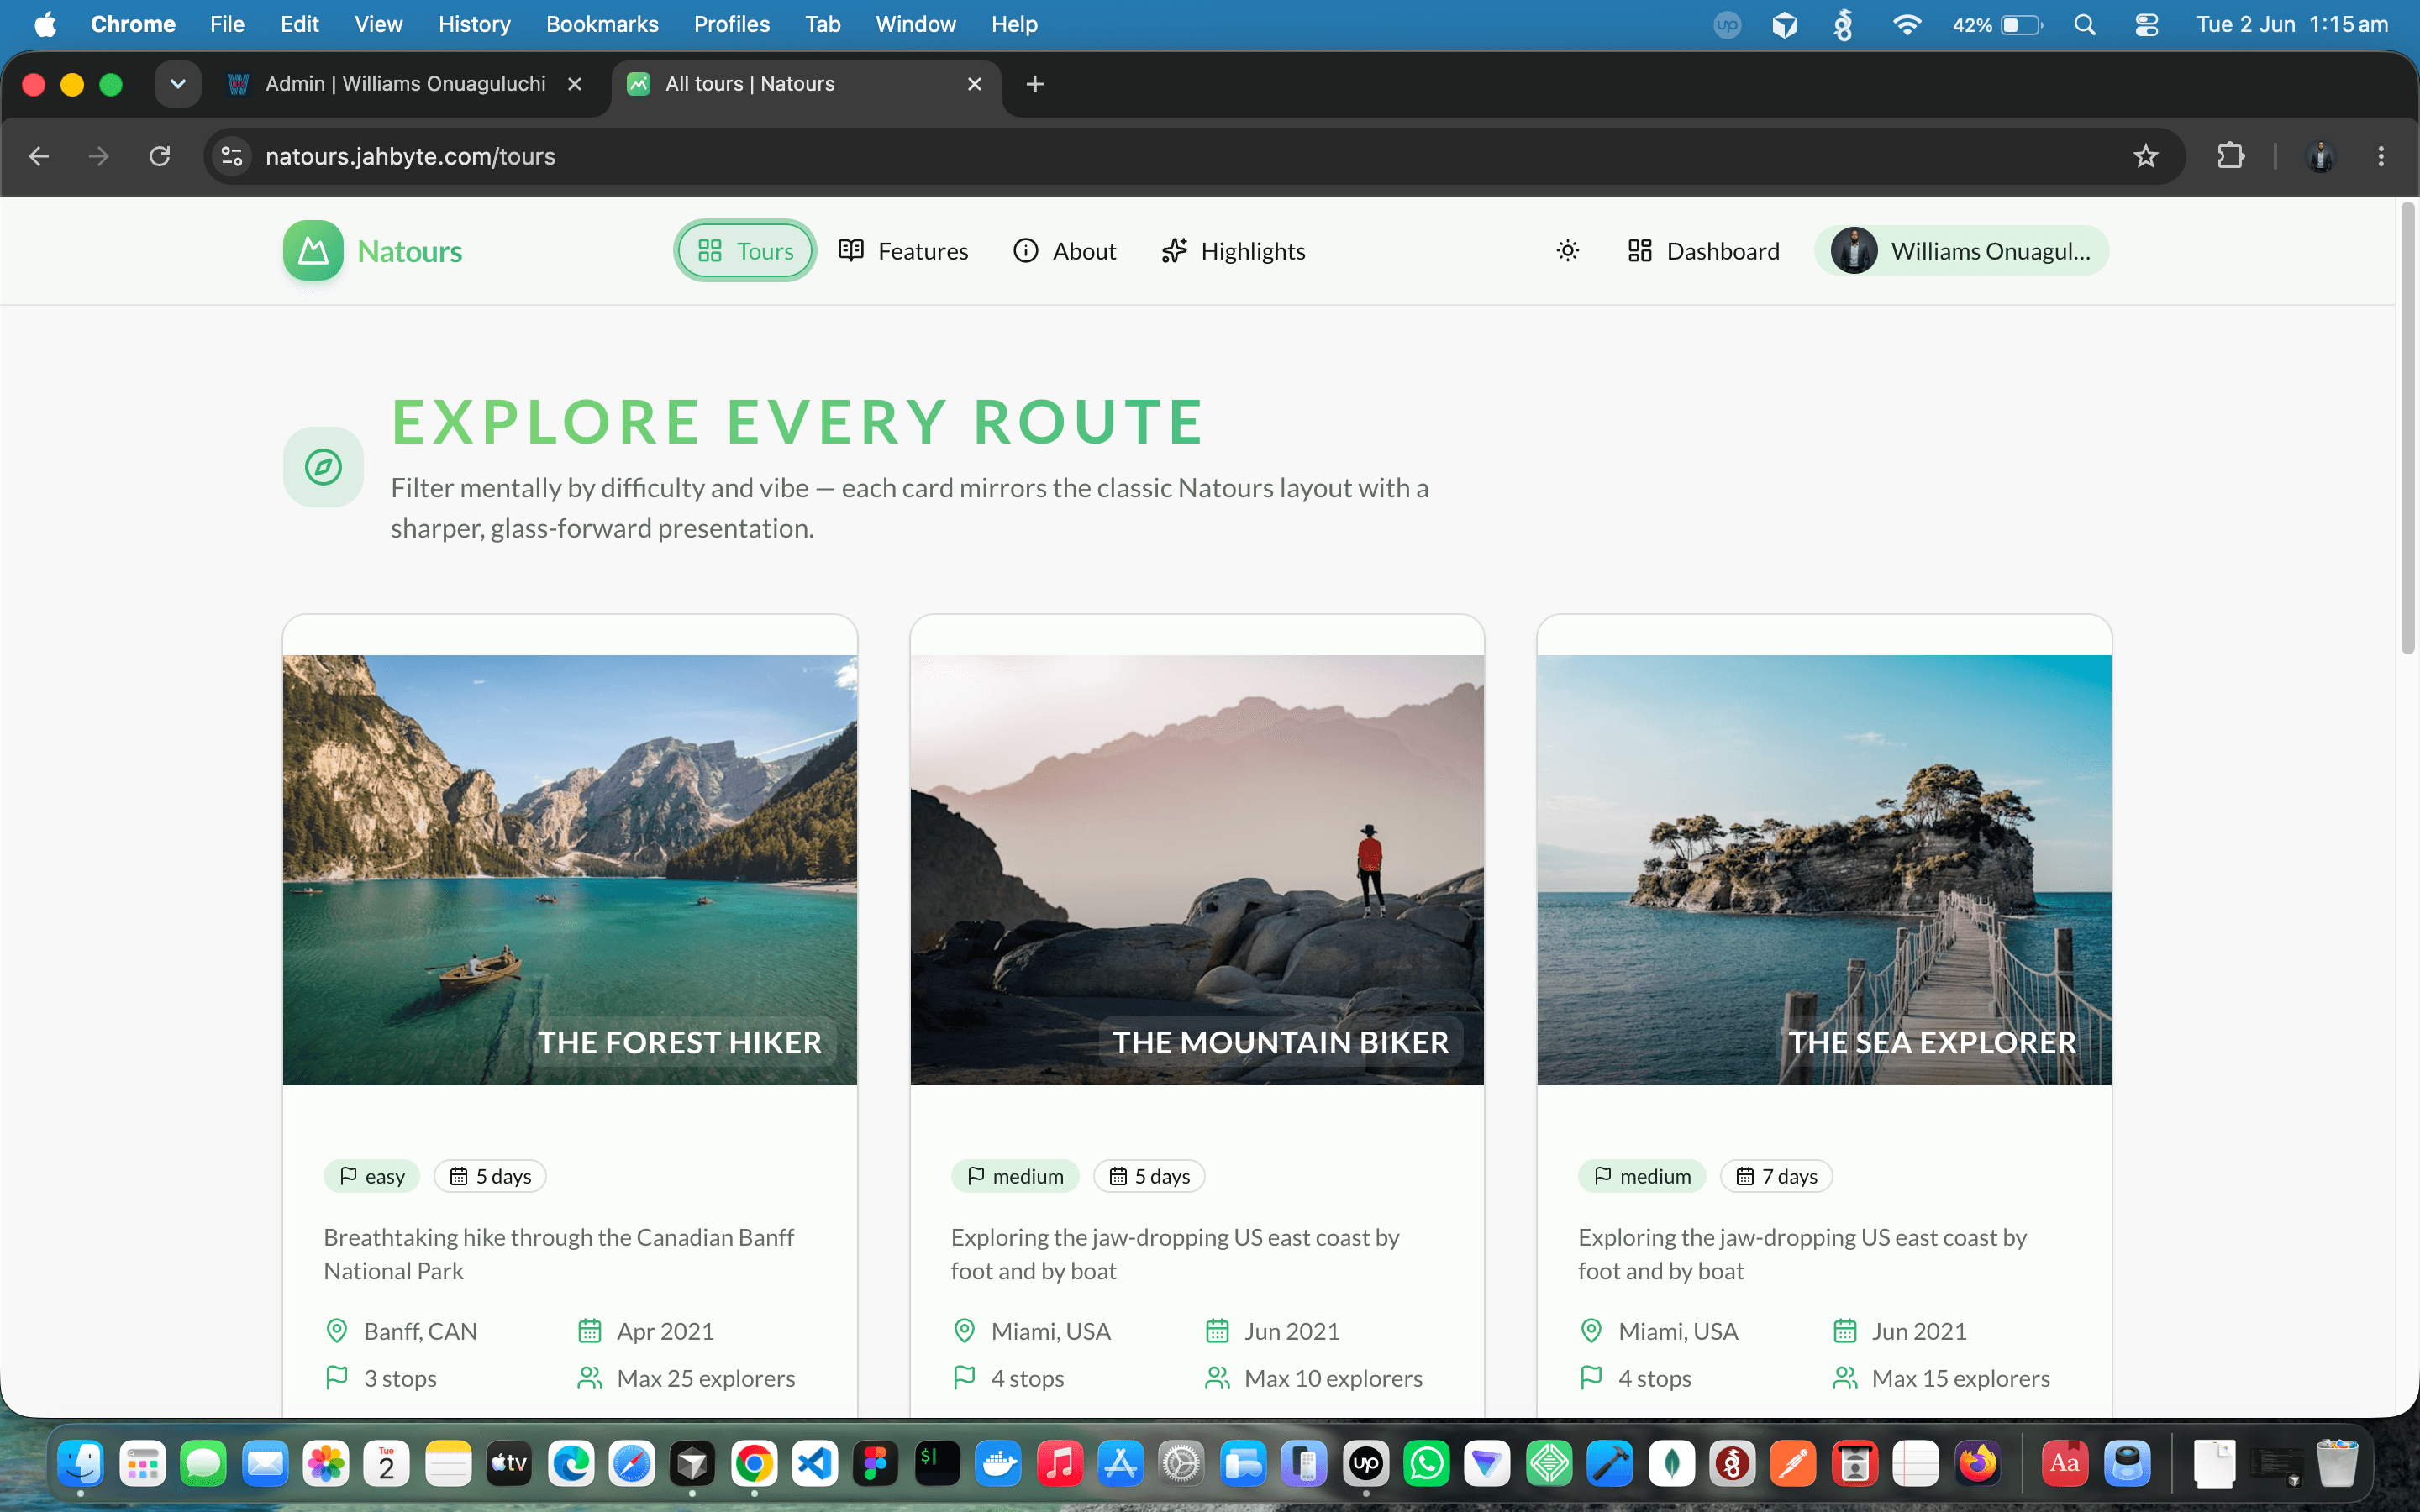Open Williams Onuagul... profile button

click(x=1961, y=251)
